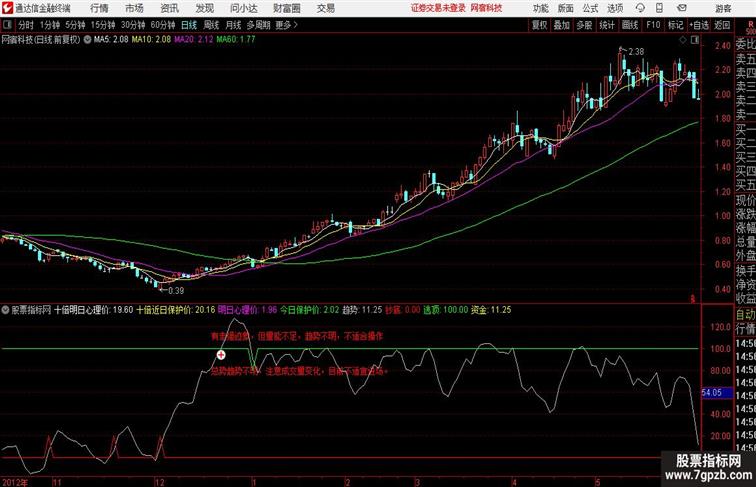Click the MA5: 2.08 indicator label

pyautogui.click(x=111, y=40)
